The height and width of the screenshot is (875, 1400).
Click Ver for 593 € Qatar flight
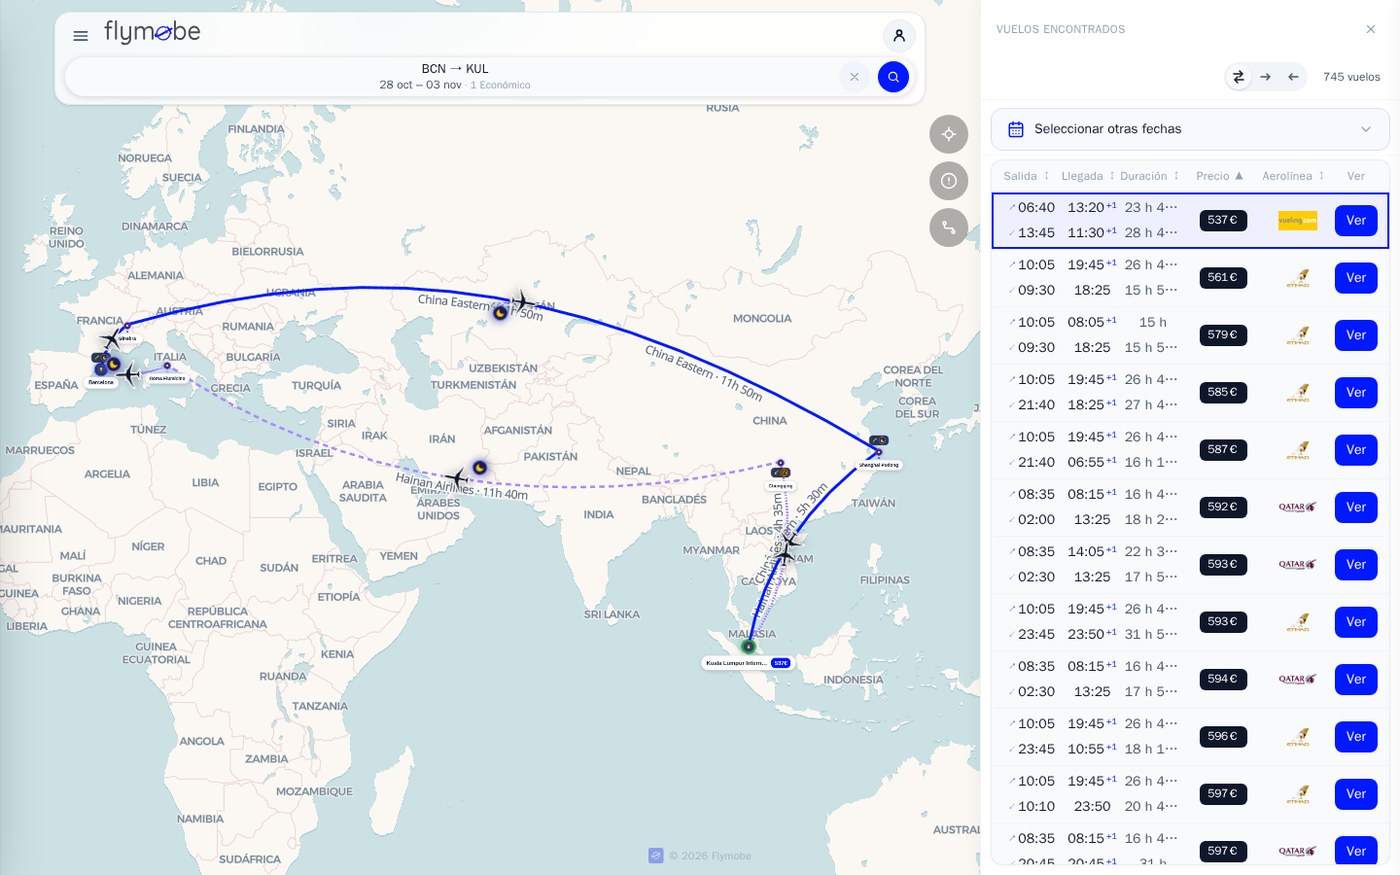1356,565
